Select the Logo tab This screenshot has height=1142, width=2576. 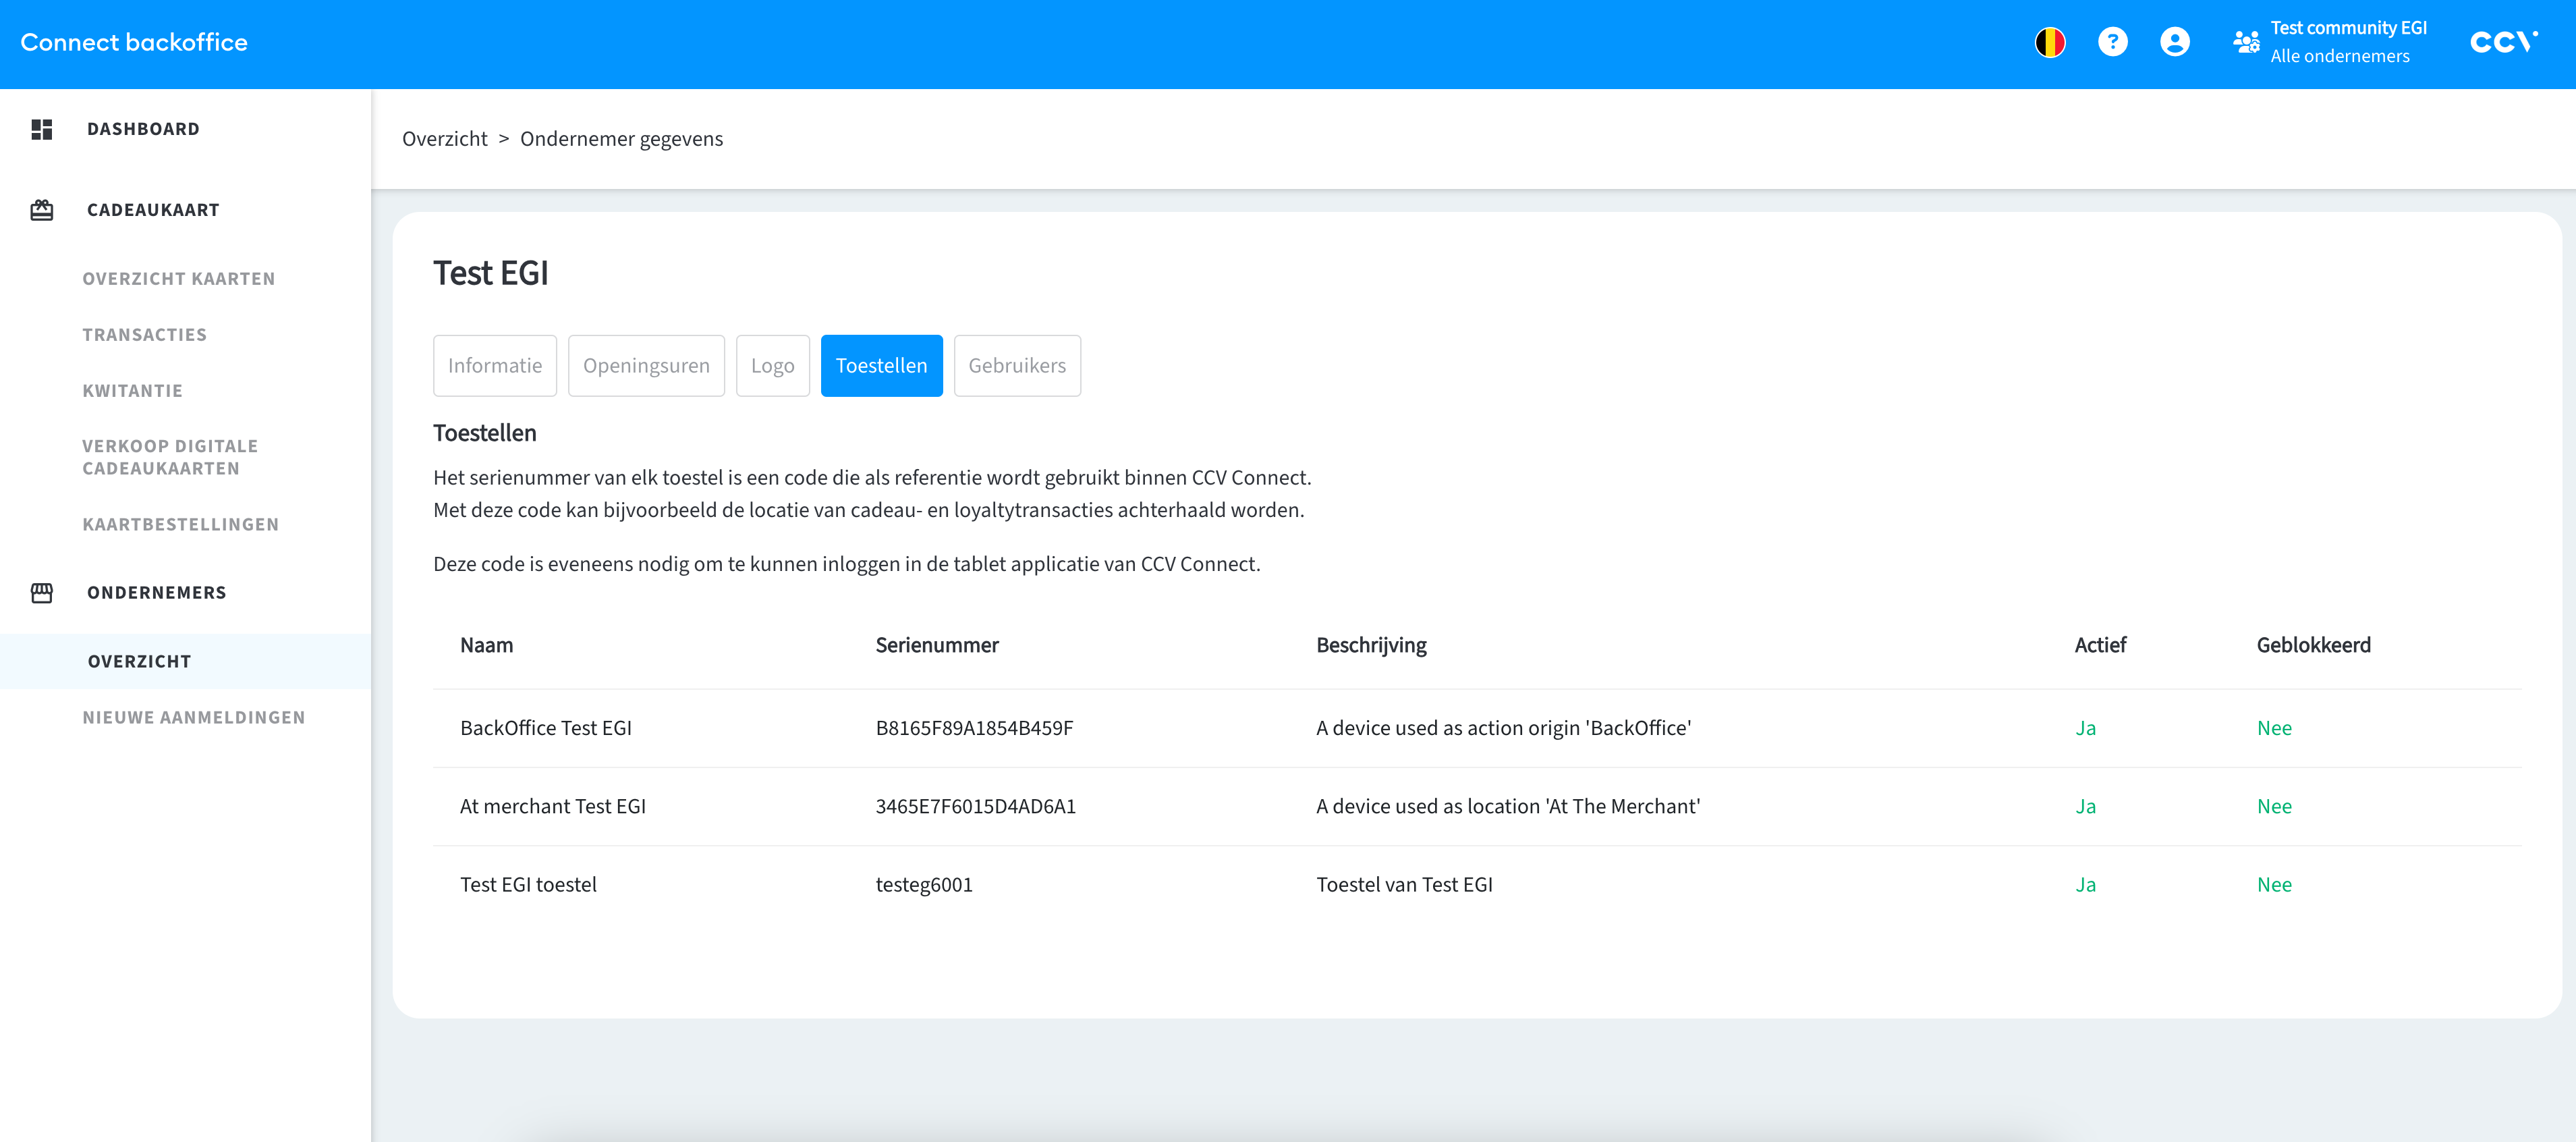coord(772,366)
